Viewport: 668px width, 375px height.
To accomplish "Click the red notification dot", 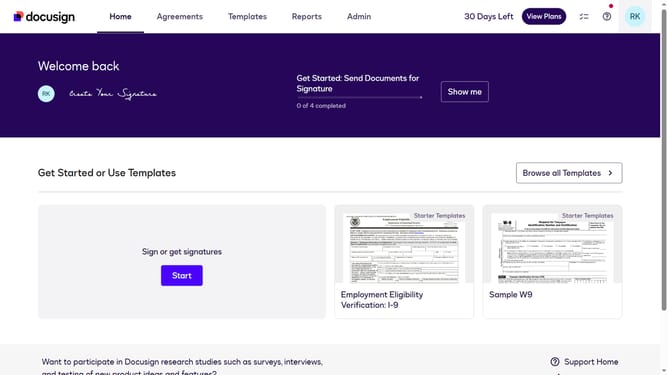I will [x=611, y=6].
